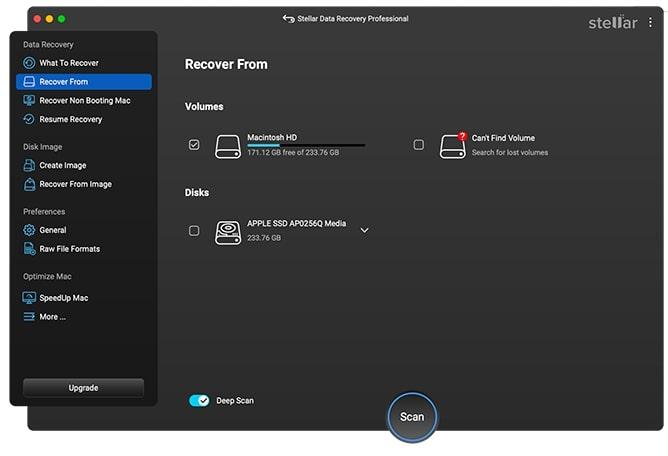Screen dimensions: 668x456
Task: Click the green zoom window button
Action: [x=62, y=19]
